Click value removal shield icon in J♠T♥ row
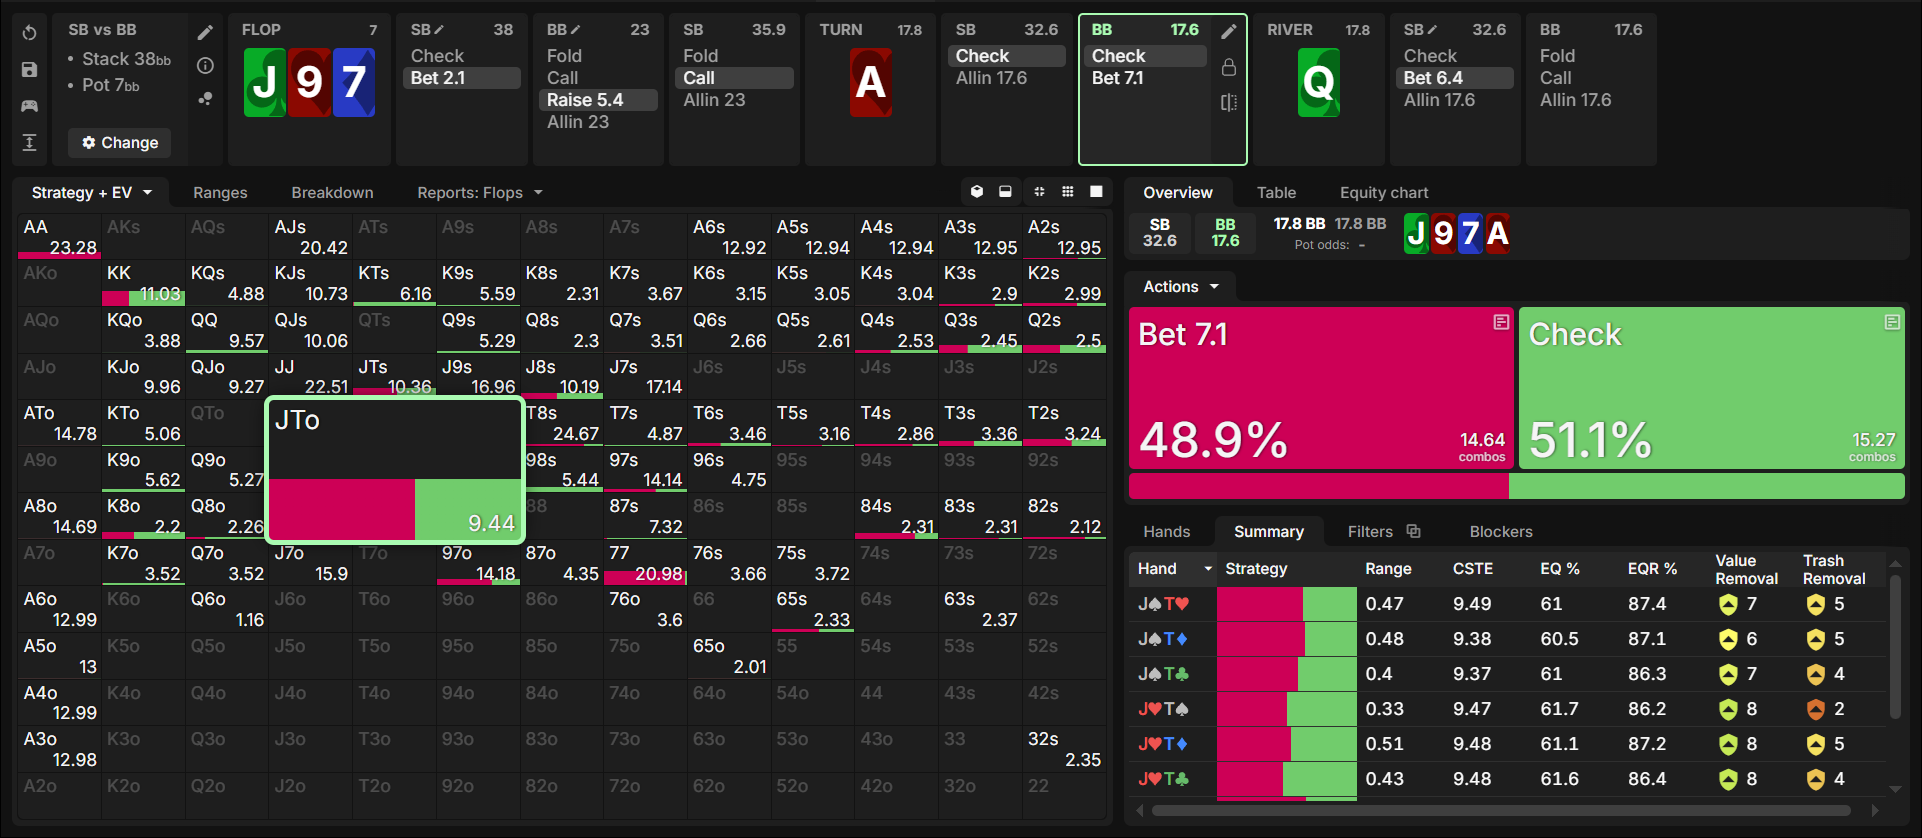 click(x=1728, y=604)
